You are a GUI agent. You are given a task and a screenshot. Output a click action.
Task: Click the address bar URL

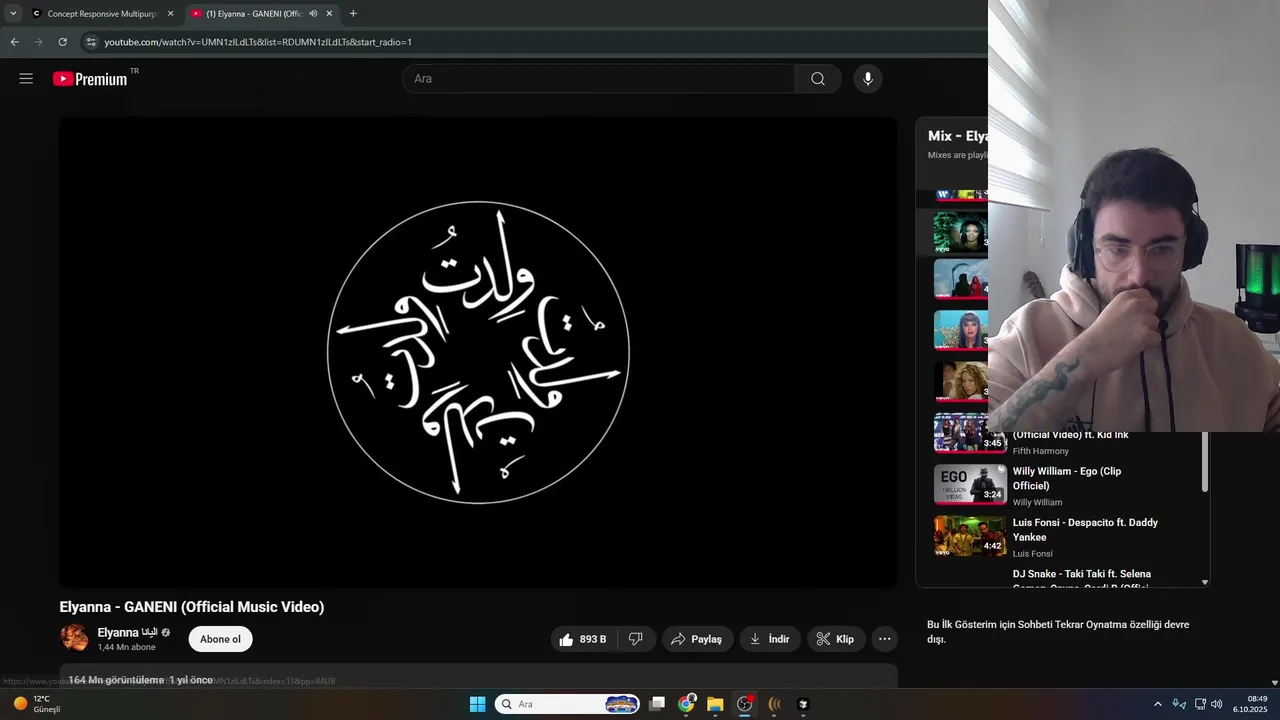click(x=258, y=42)
